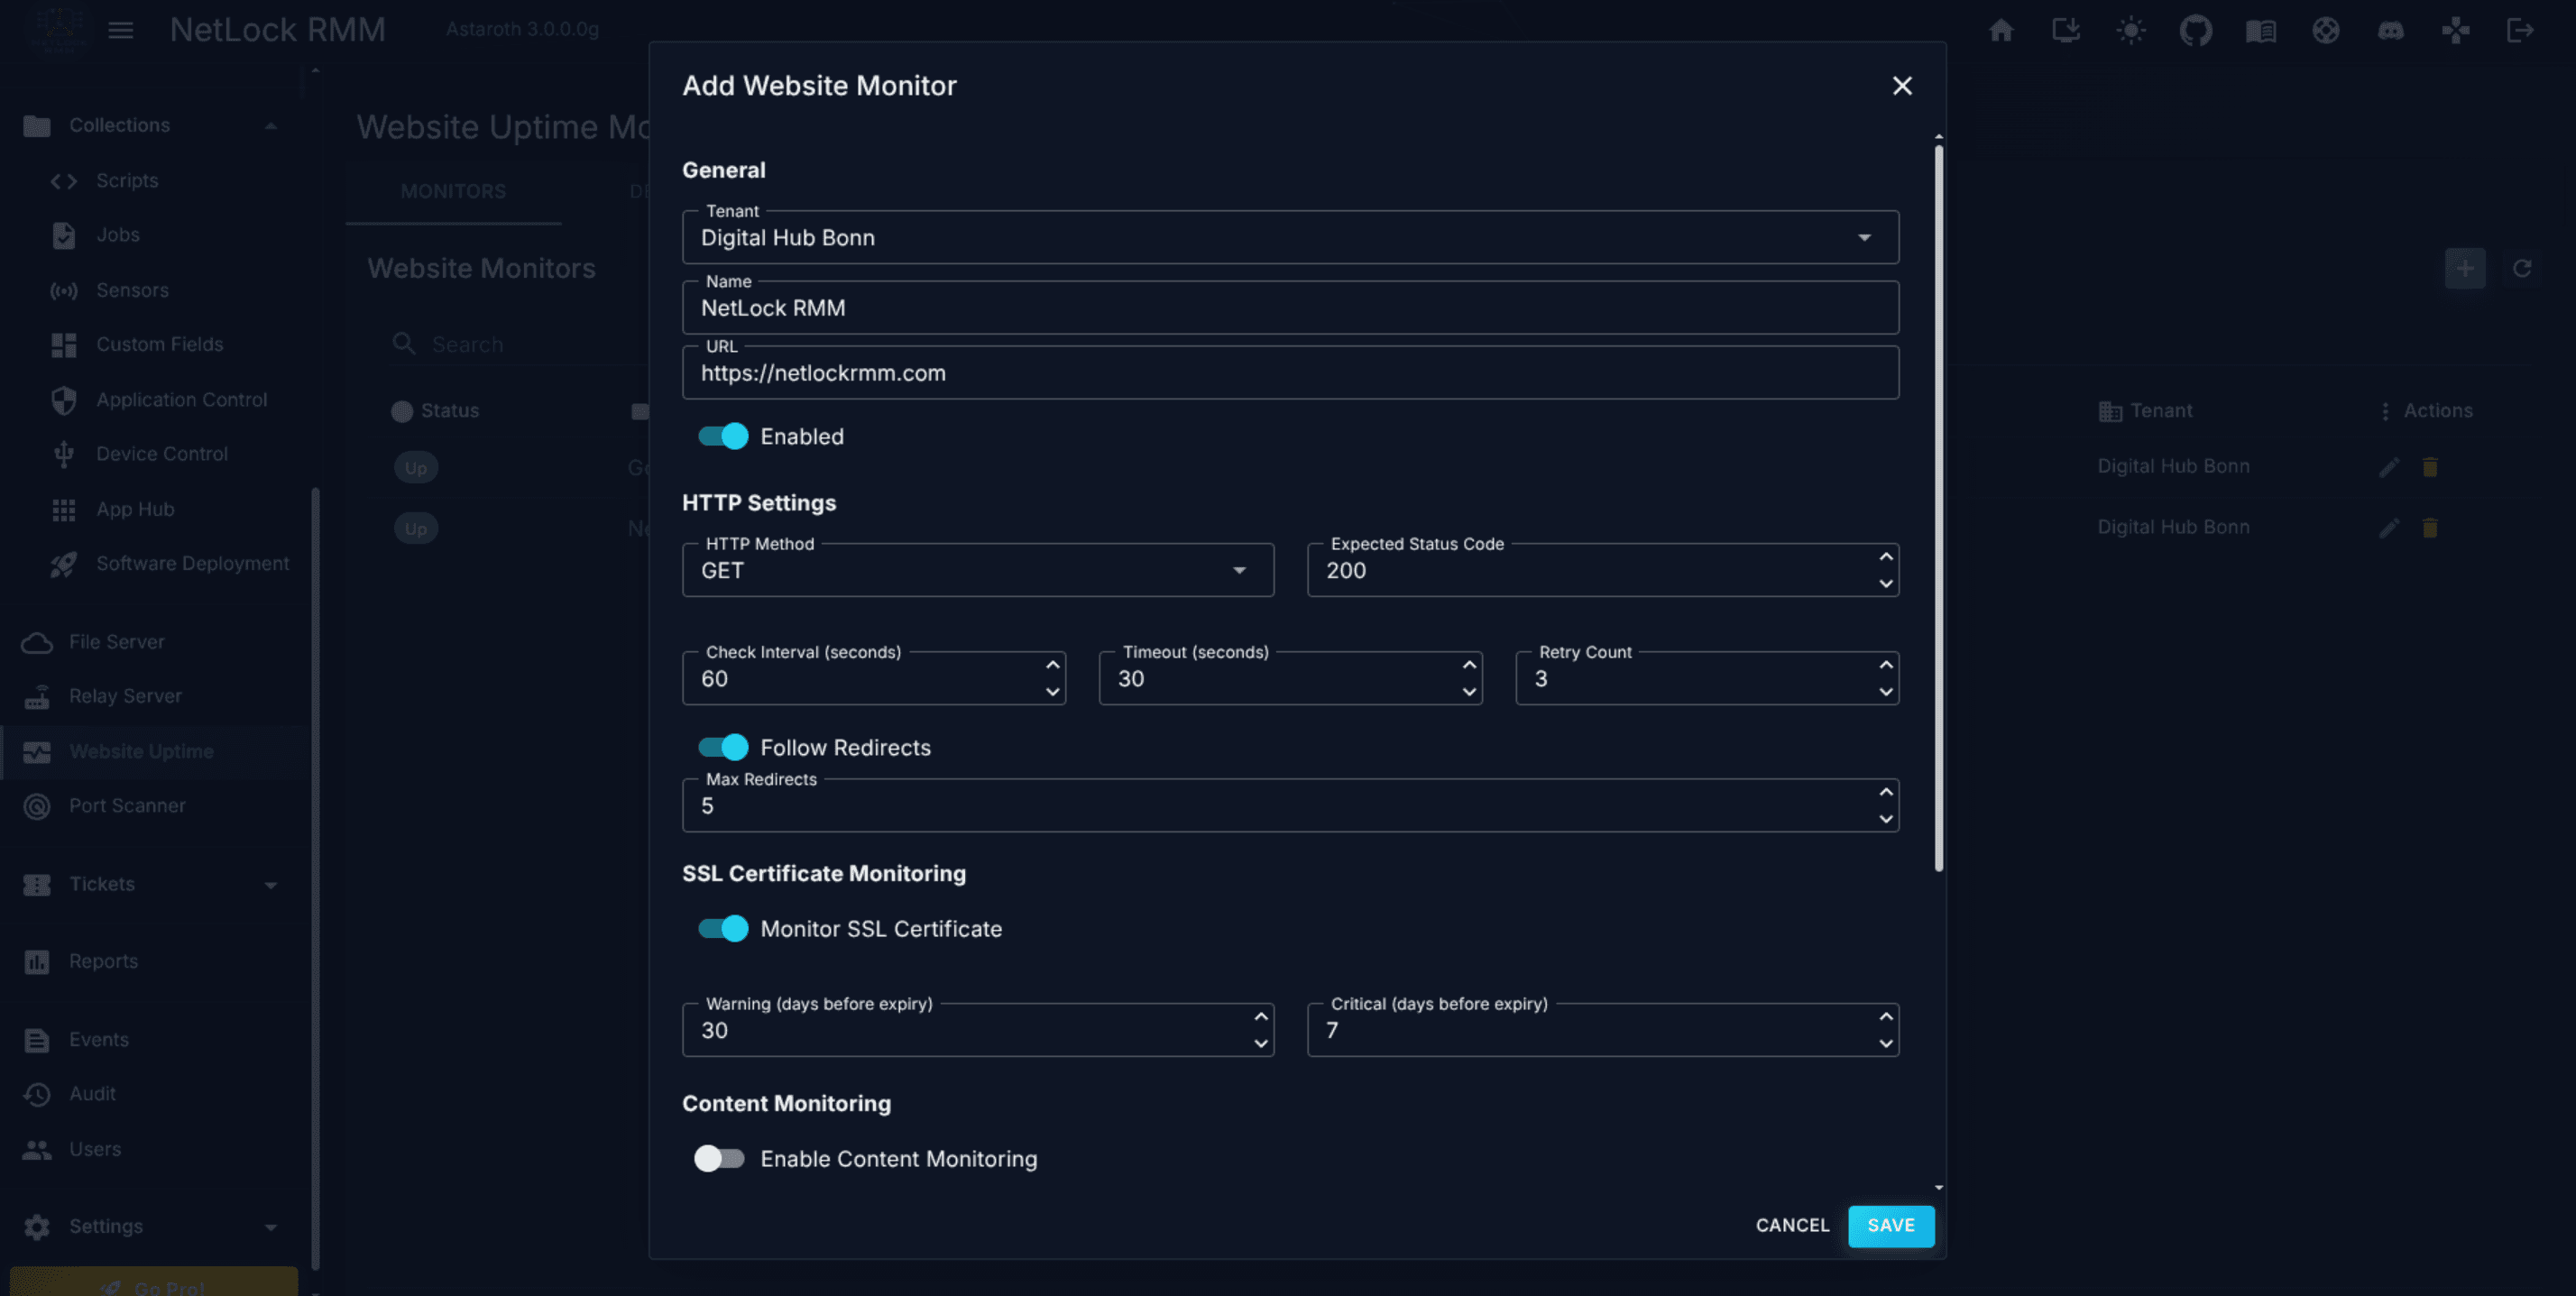Click the add monitor plus icon
2576x1296 pixels.
click(2465, 268)
